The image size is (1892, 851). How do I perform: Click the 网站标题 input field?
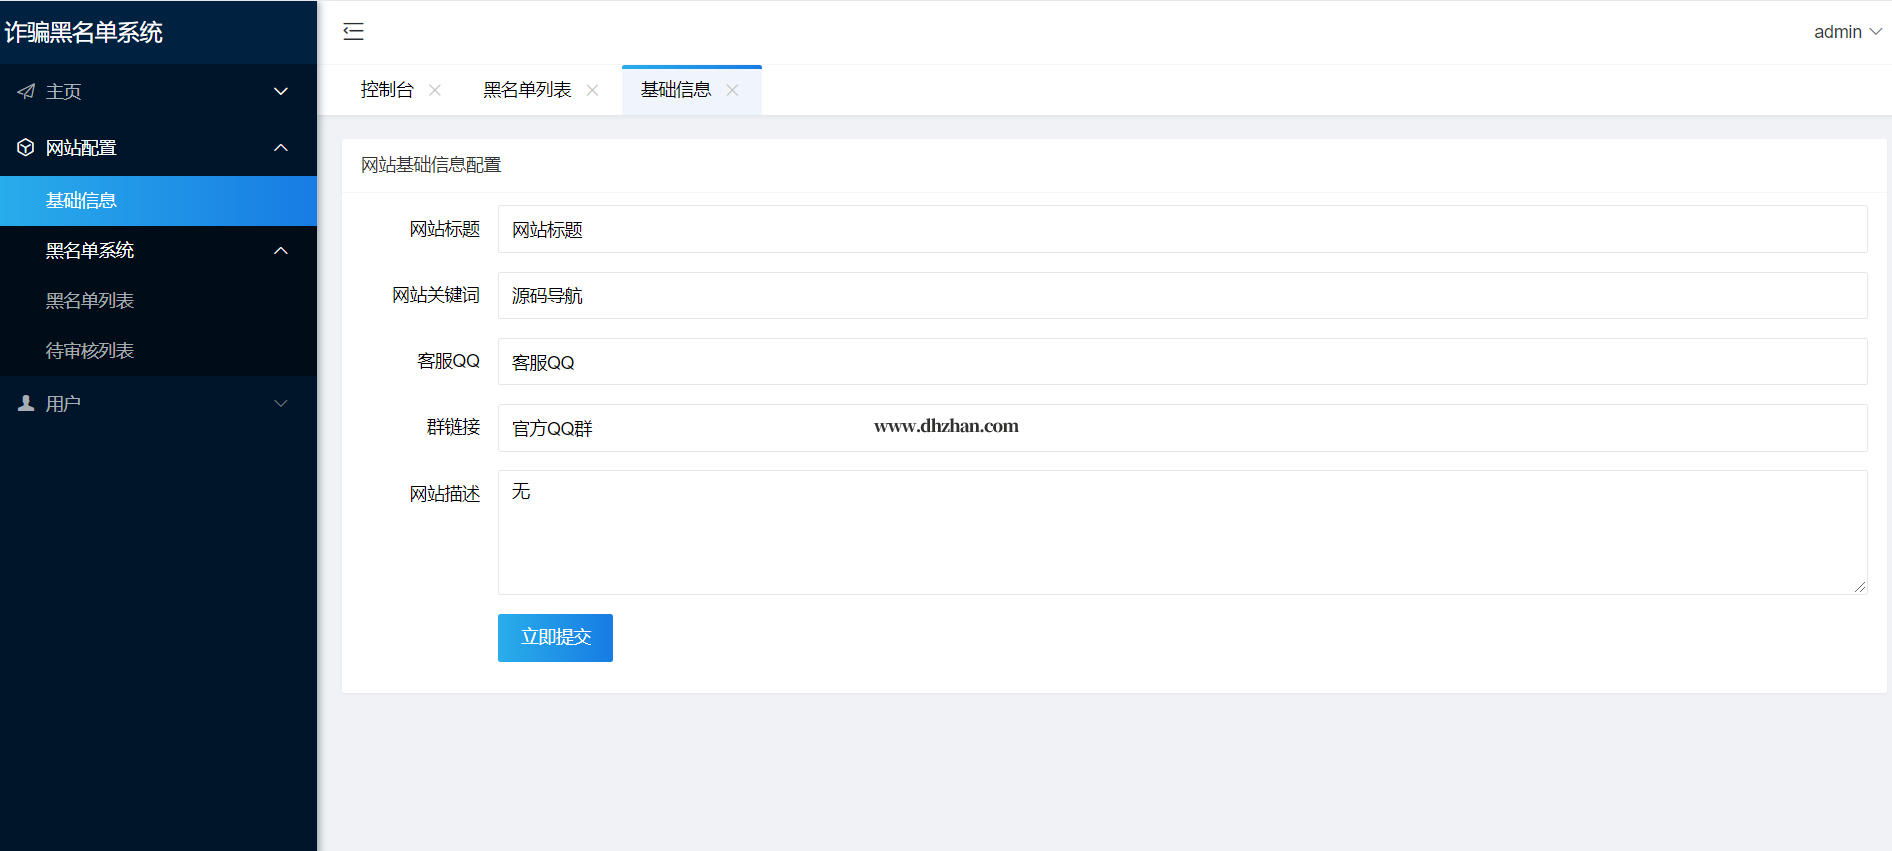[1182, 229]
